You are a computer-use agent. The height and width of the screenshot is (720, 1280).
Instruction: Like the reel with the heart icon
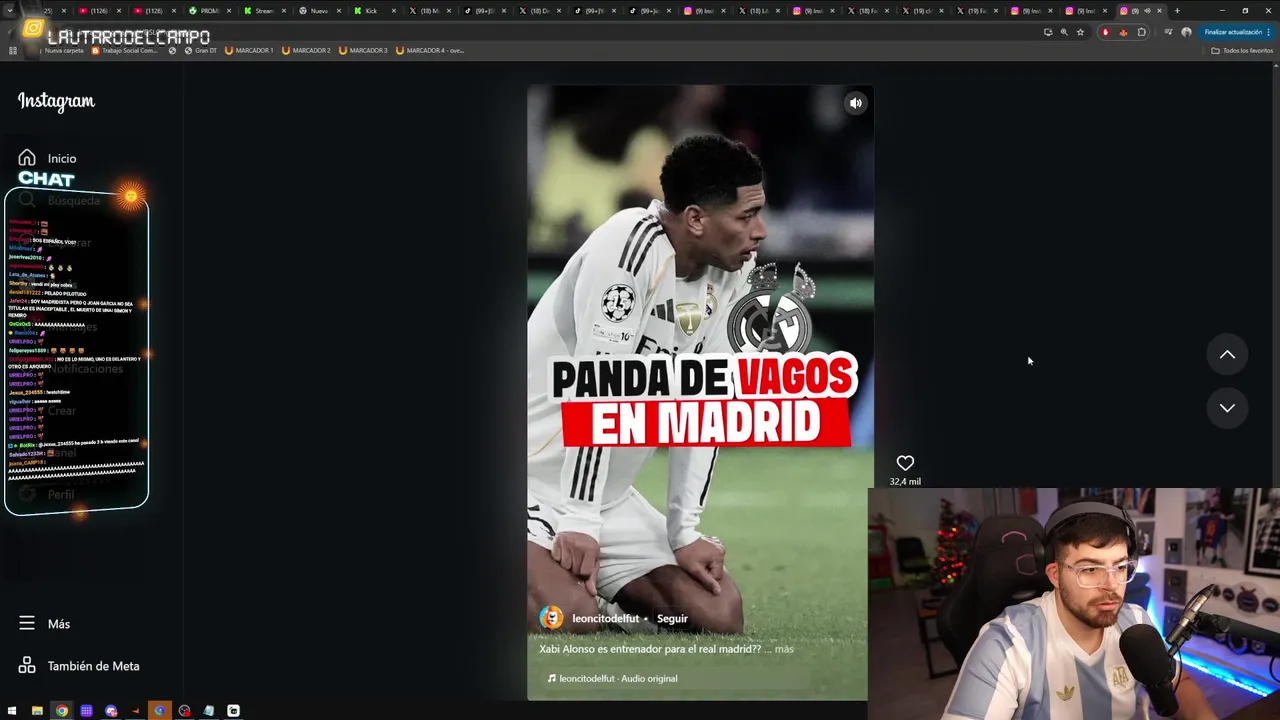coord(905,463)
